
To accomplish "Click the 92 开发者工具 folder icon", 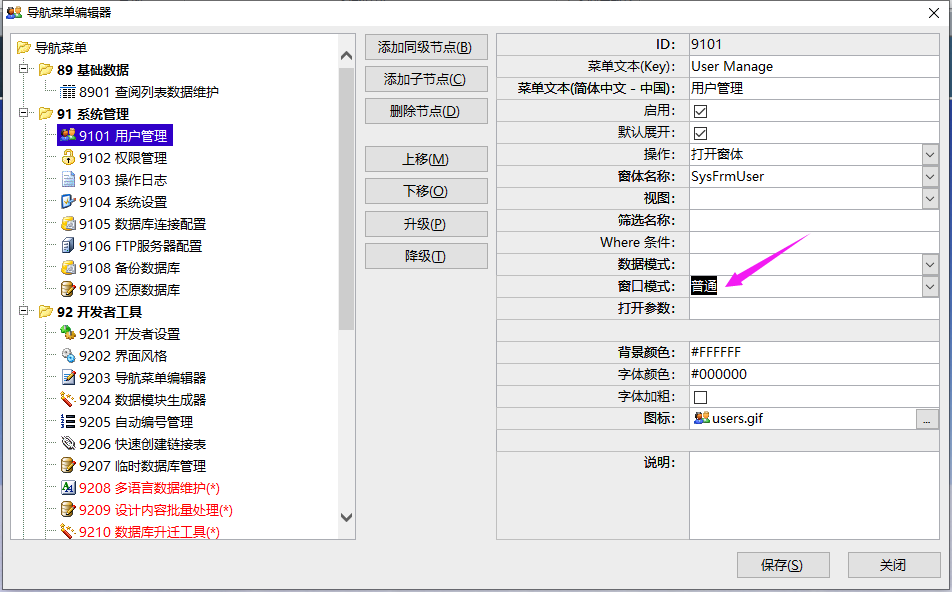I will [46, 311].
